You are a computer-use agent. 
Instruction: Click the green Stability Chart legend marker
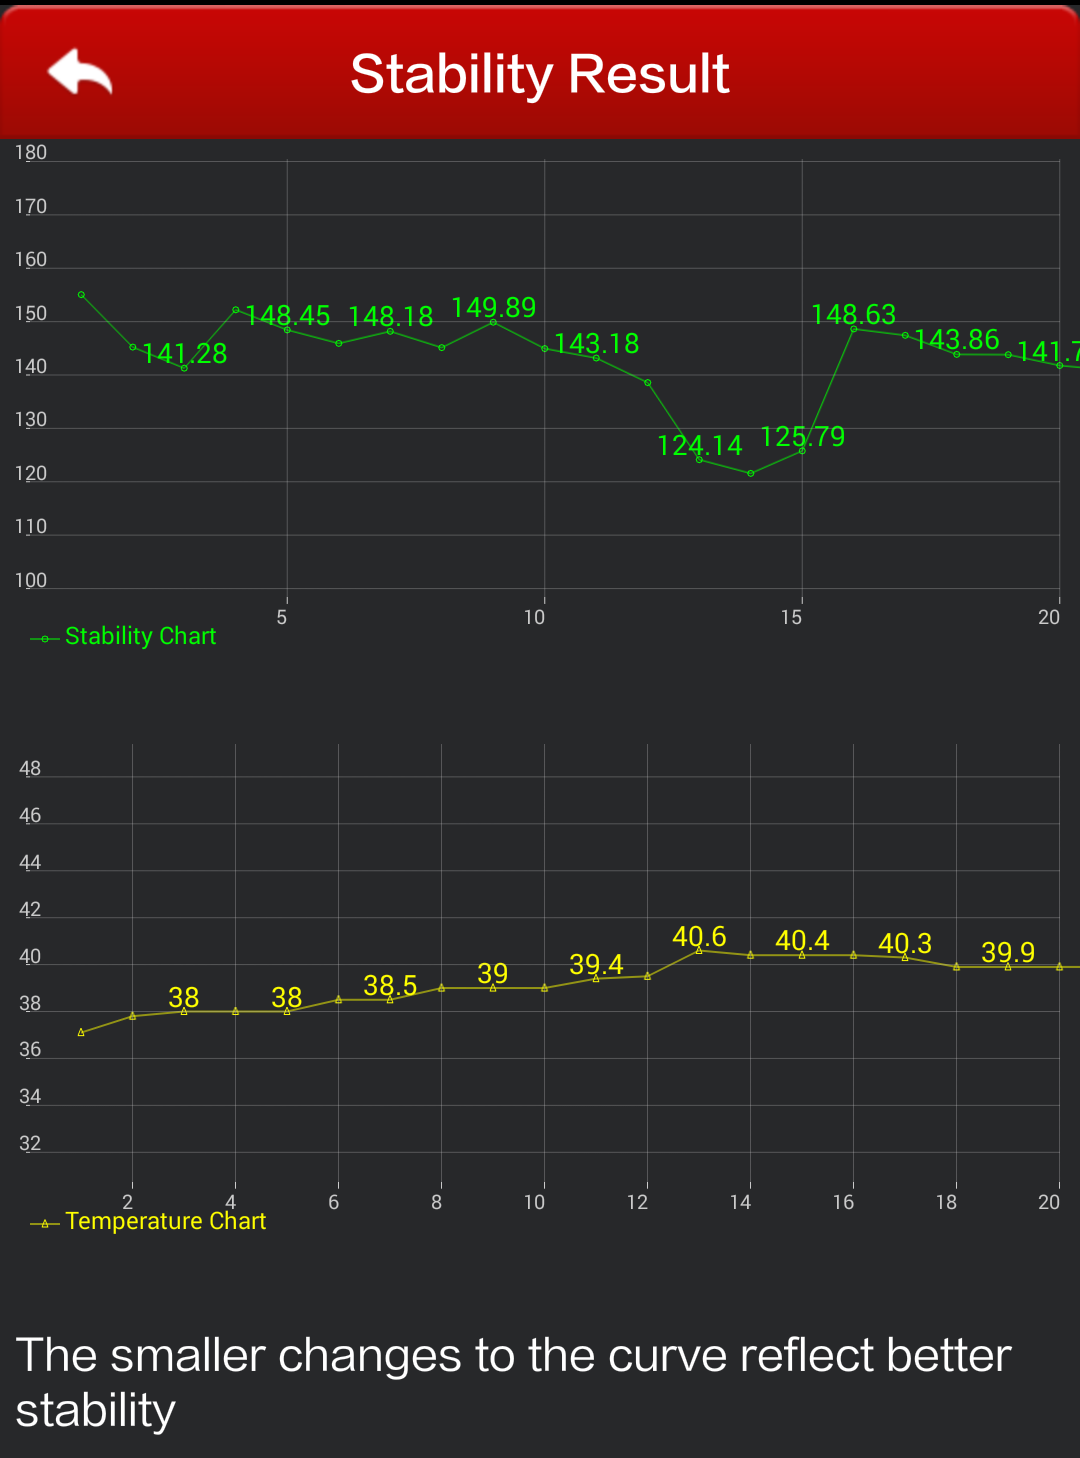pos(45,638)
